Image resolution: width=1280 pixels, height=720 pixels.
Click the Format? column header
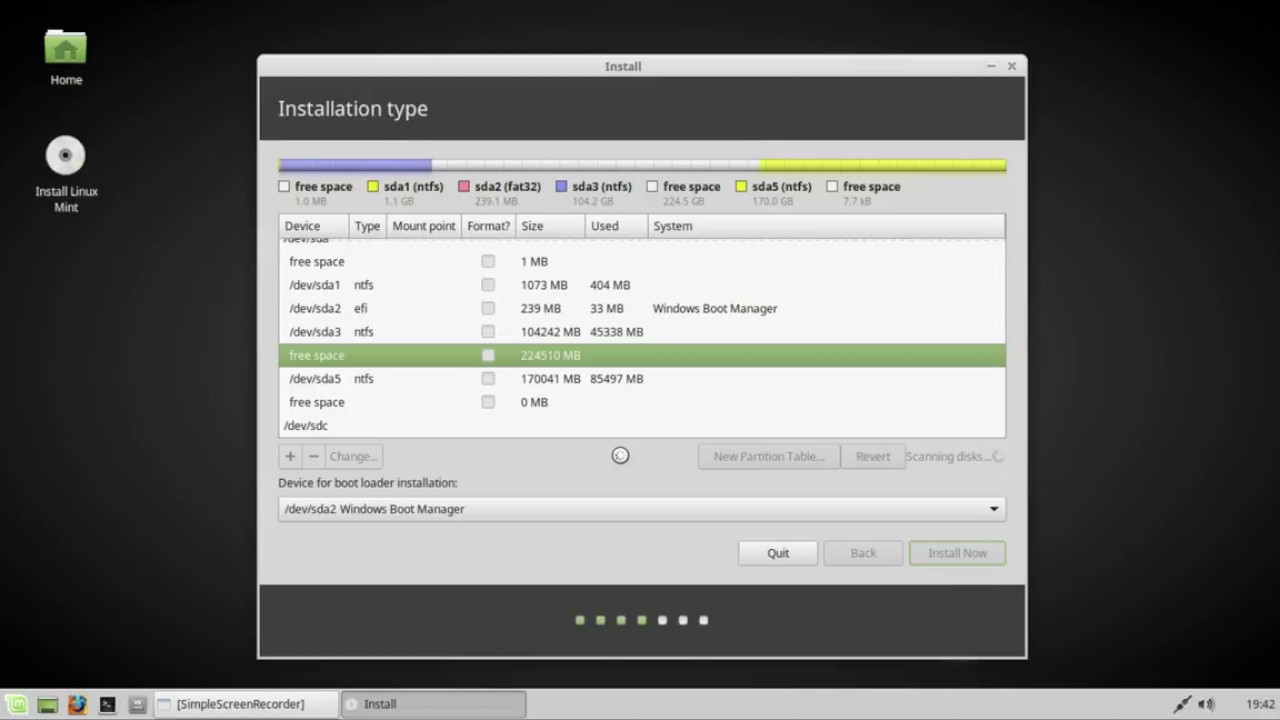pyautogui.click(x=489, y=226)
